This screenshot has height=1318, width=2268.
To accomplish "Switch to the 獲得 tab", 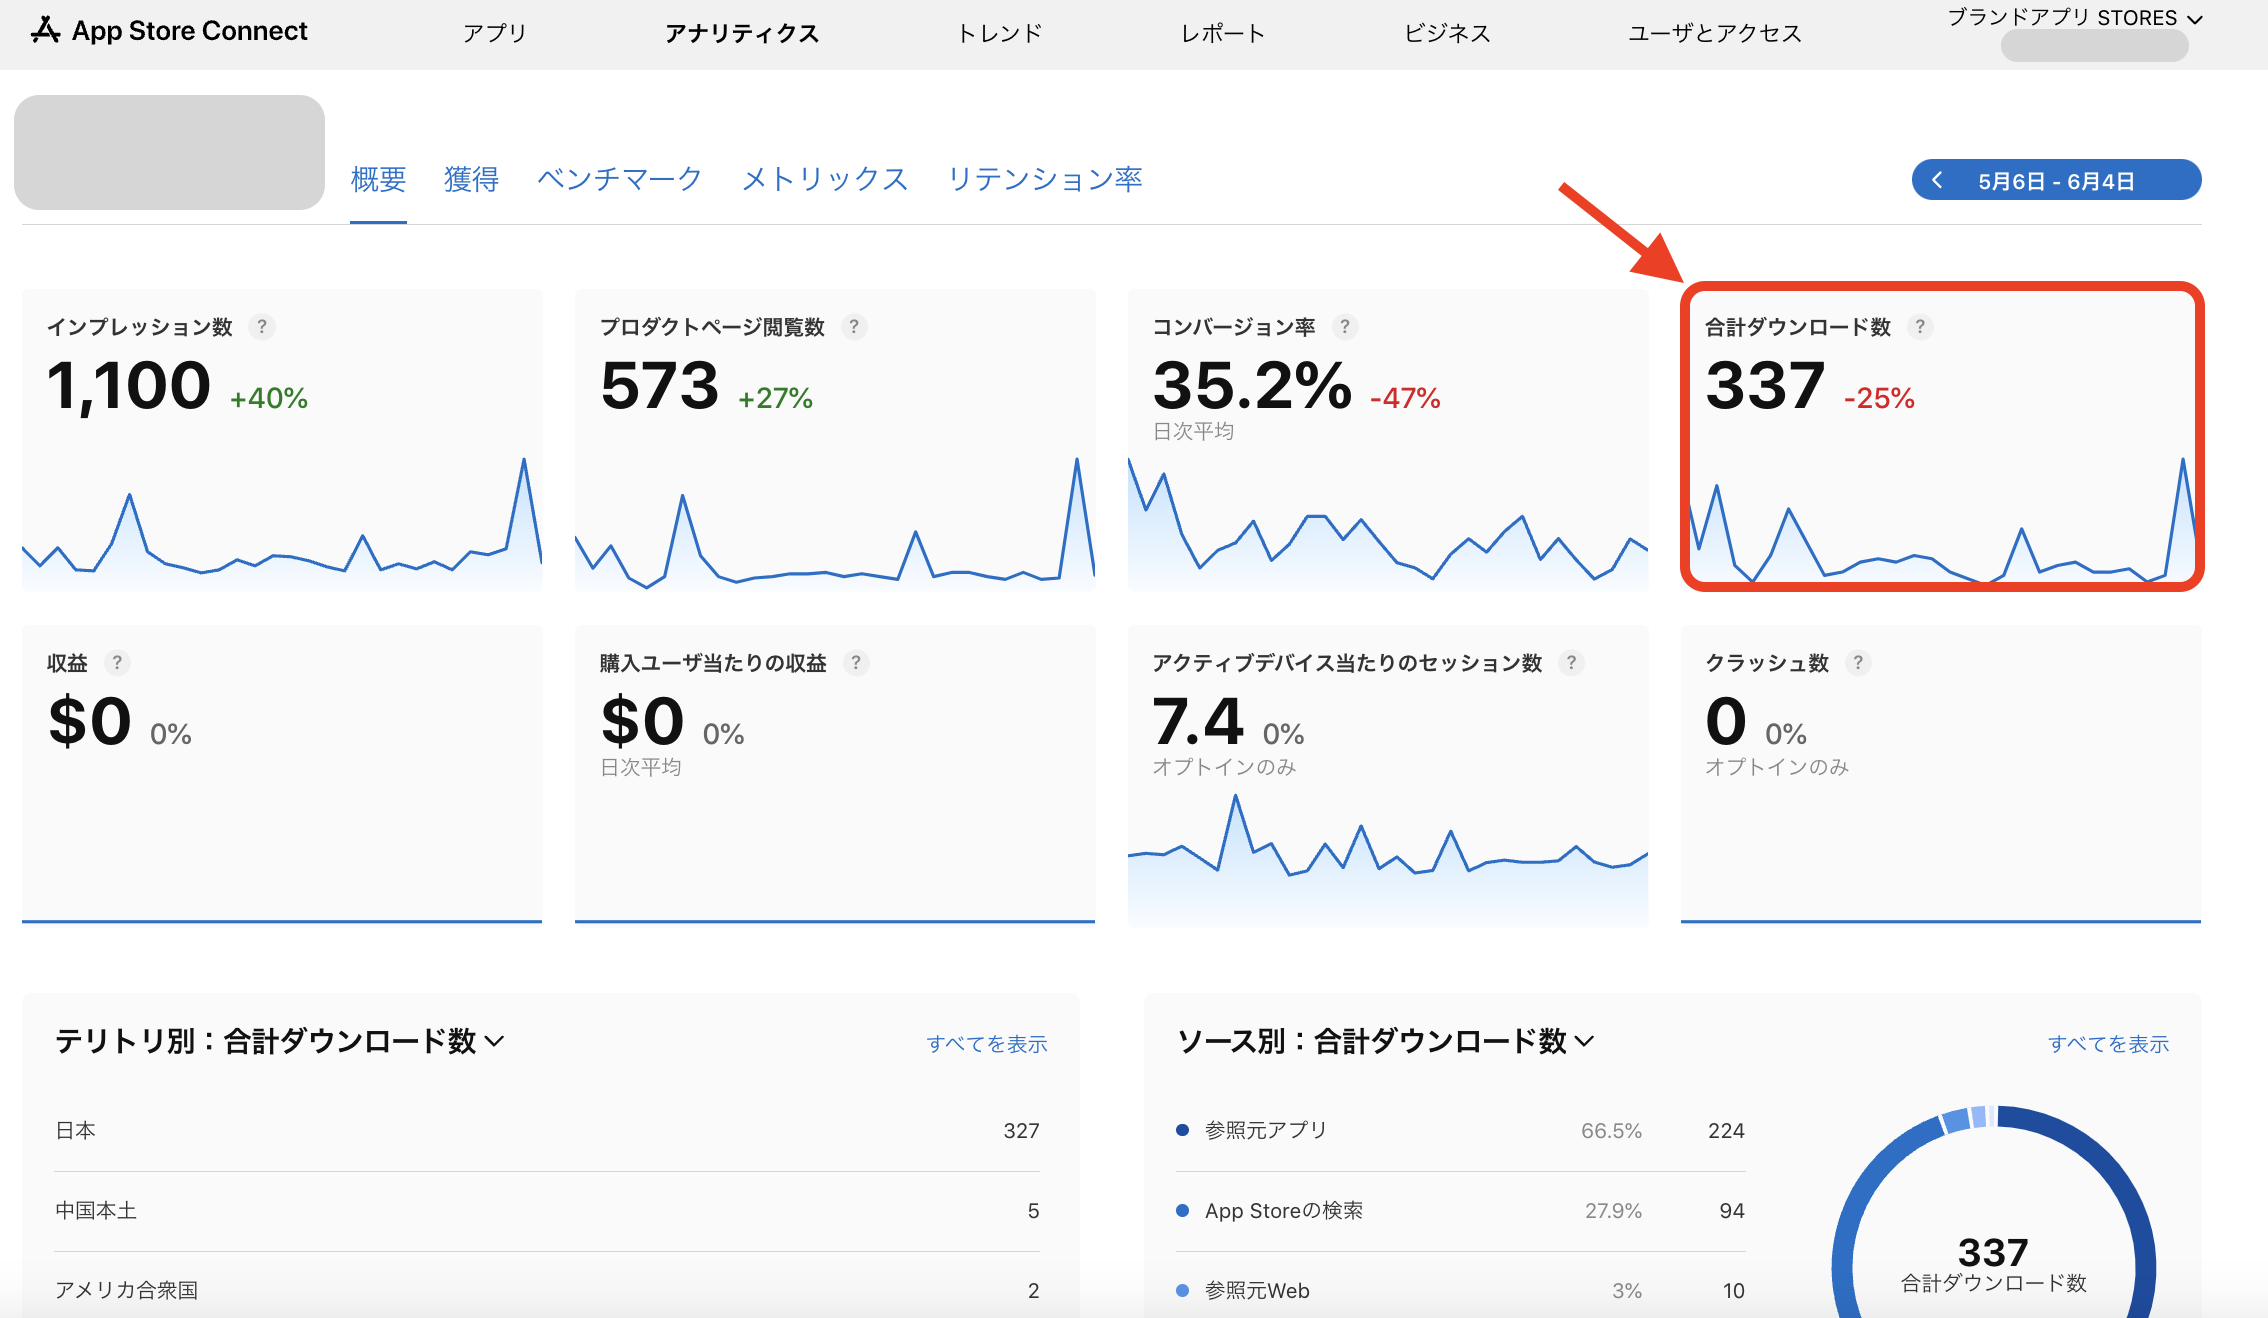I will (471, 179).
